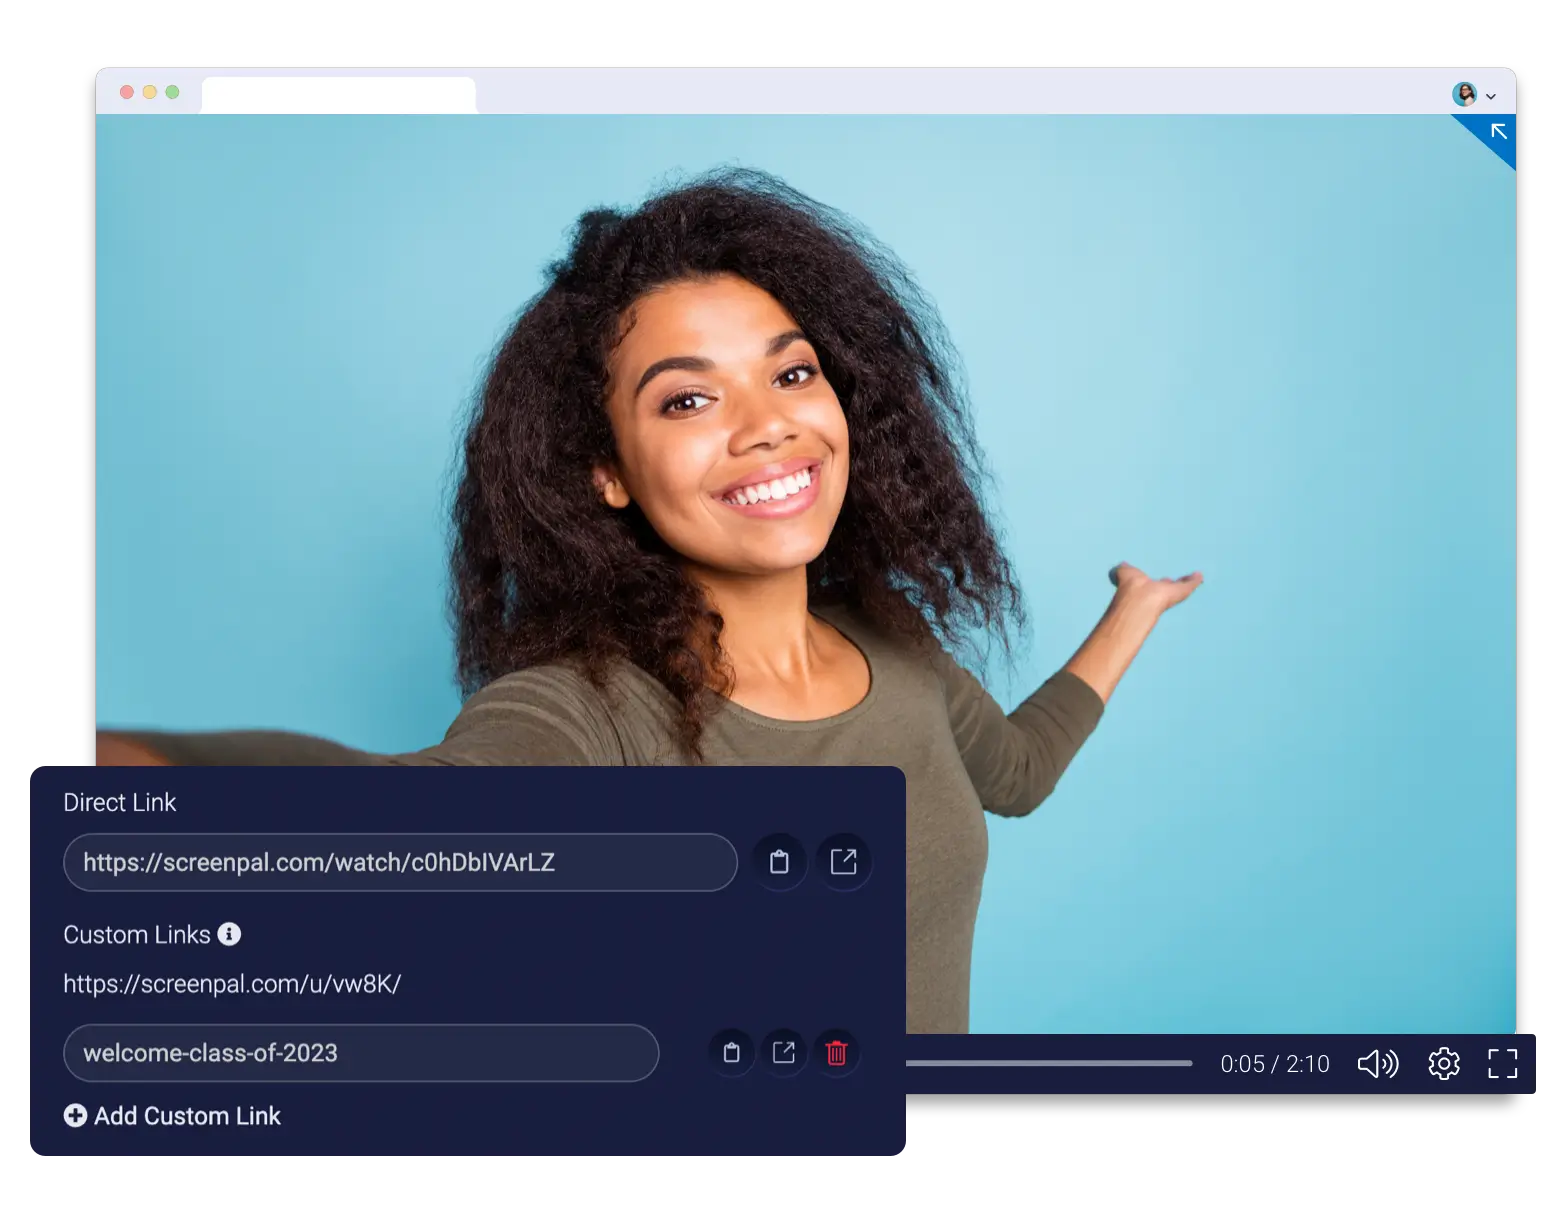Delete the welcome-class-of-2023 custom link
This screenshot has width=1558, height=1226.
pos(838,1052)
